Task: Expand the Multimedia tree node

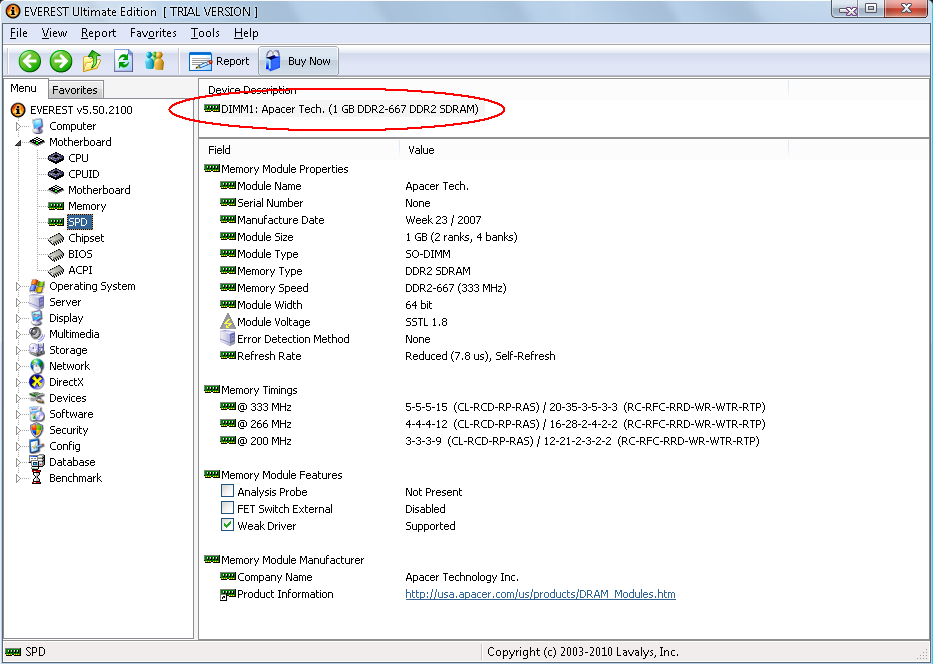Action: coord(18,334)
